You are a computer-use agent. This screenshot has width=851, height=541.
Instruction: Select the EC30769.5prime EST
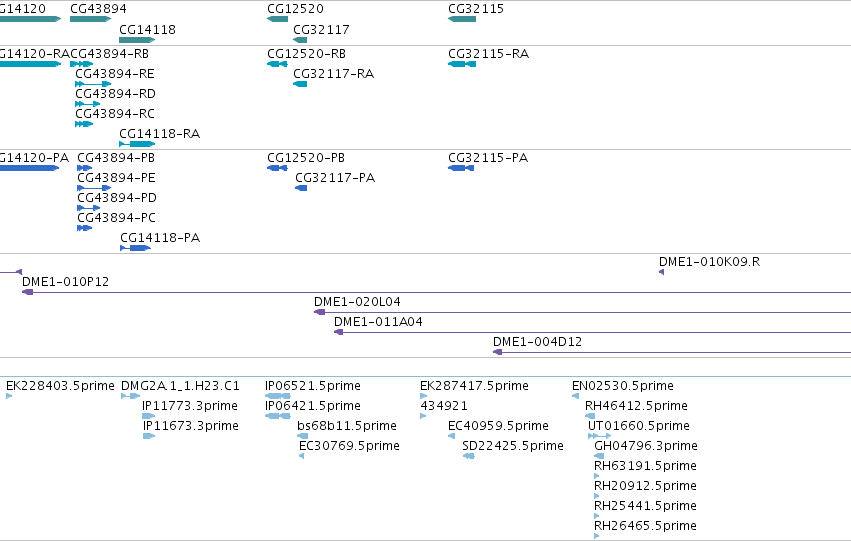pos(301,456)
